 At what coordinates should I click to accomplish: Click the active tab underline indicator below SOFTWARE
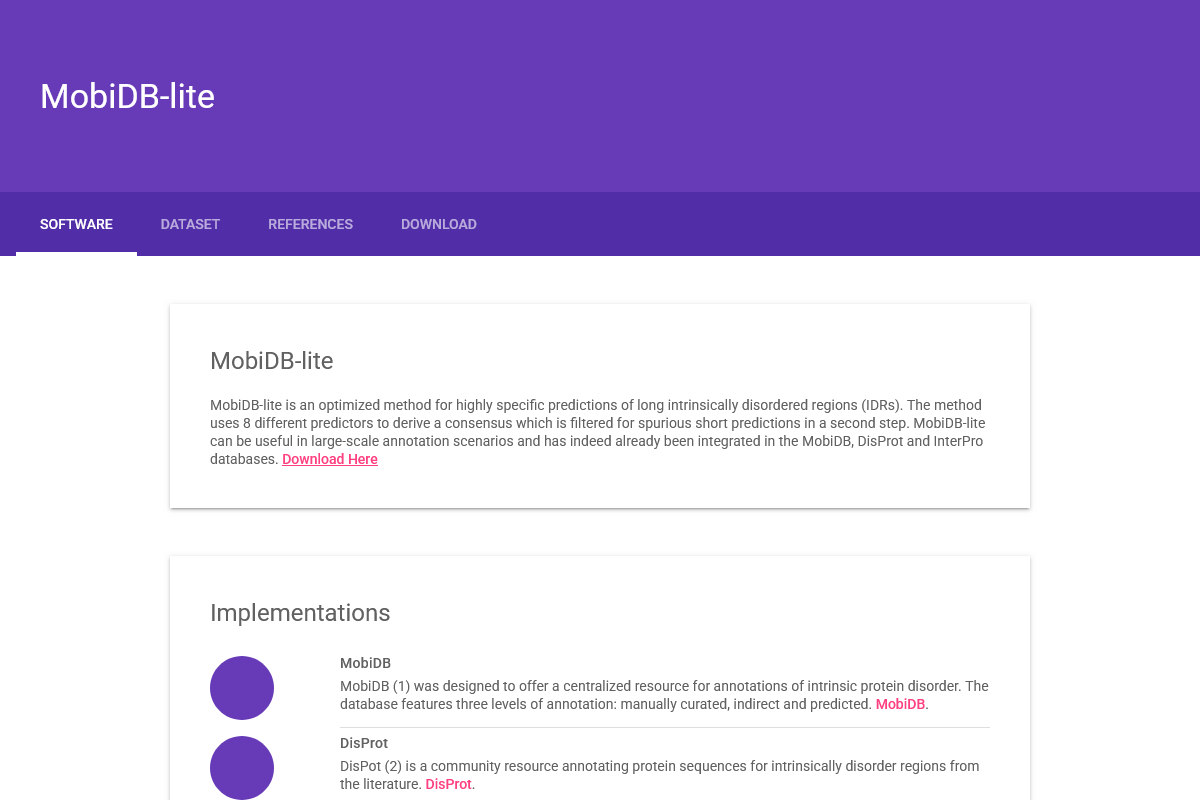click(76, 253)
